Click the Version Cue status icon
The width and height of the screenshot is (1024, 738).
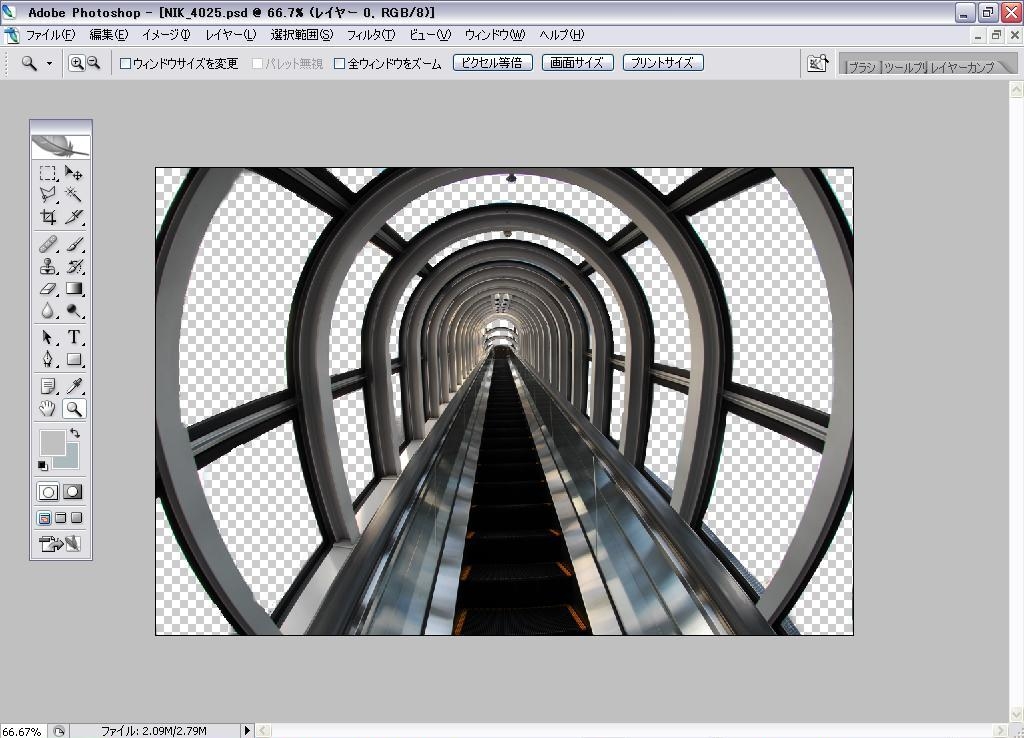click(x=59, y=731)
